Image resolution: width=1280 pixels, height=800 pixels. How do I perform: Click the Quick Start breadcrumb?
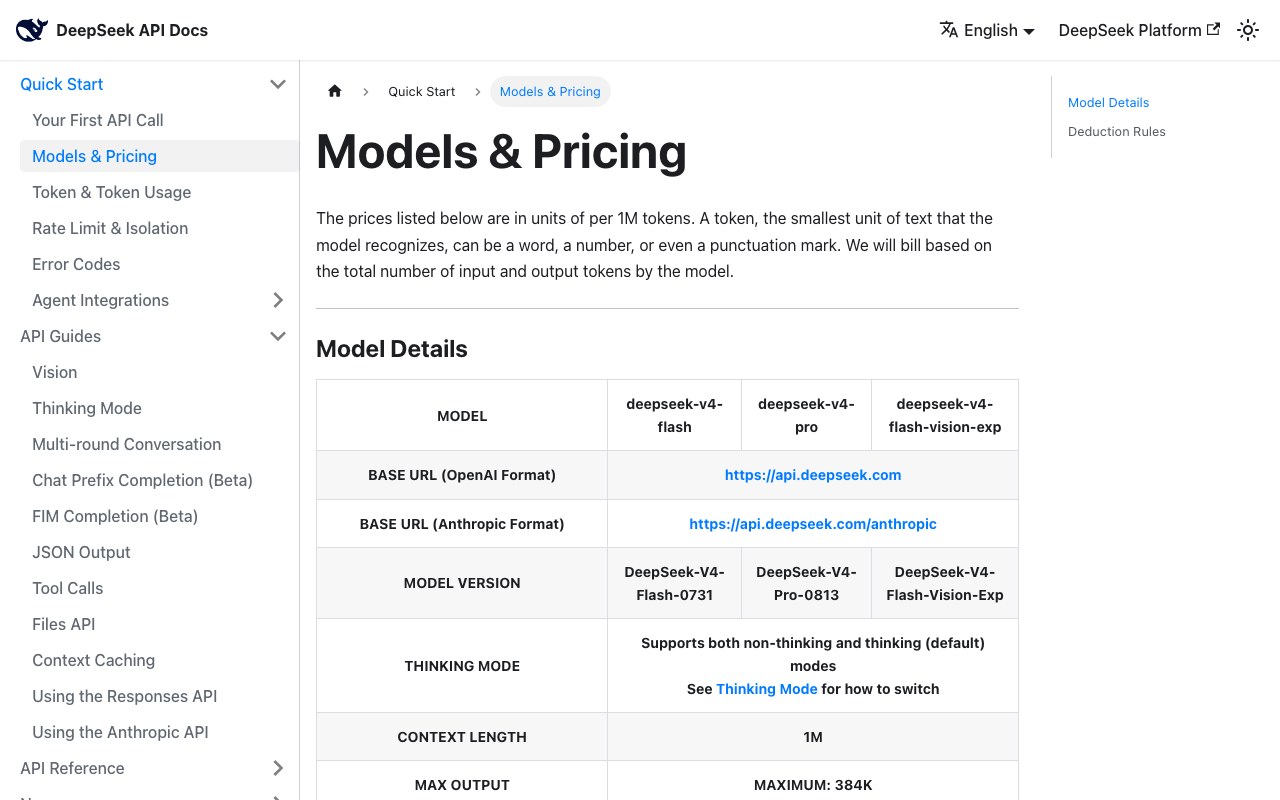422,91
